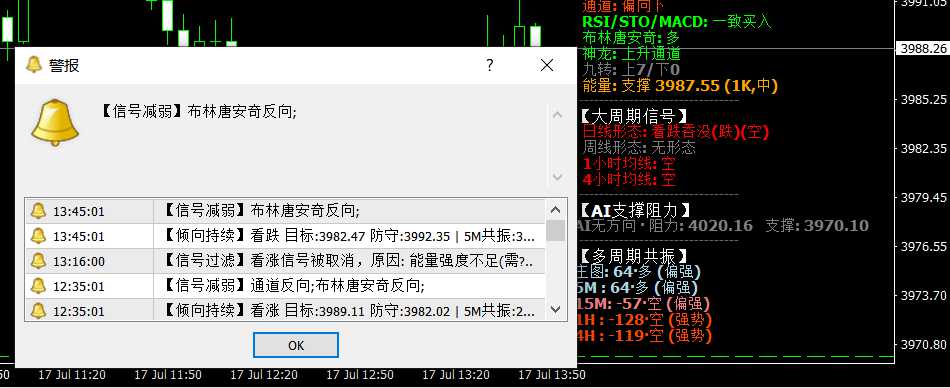This screenshot has width=950, height=388.
Task: Click the 阻力: 4020.16 value
Action: tap(701, 226)
